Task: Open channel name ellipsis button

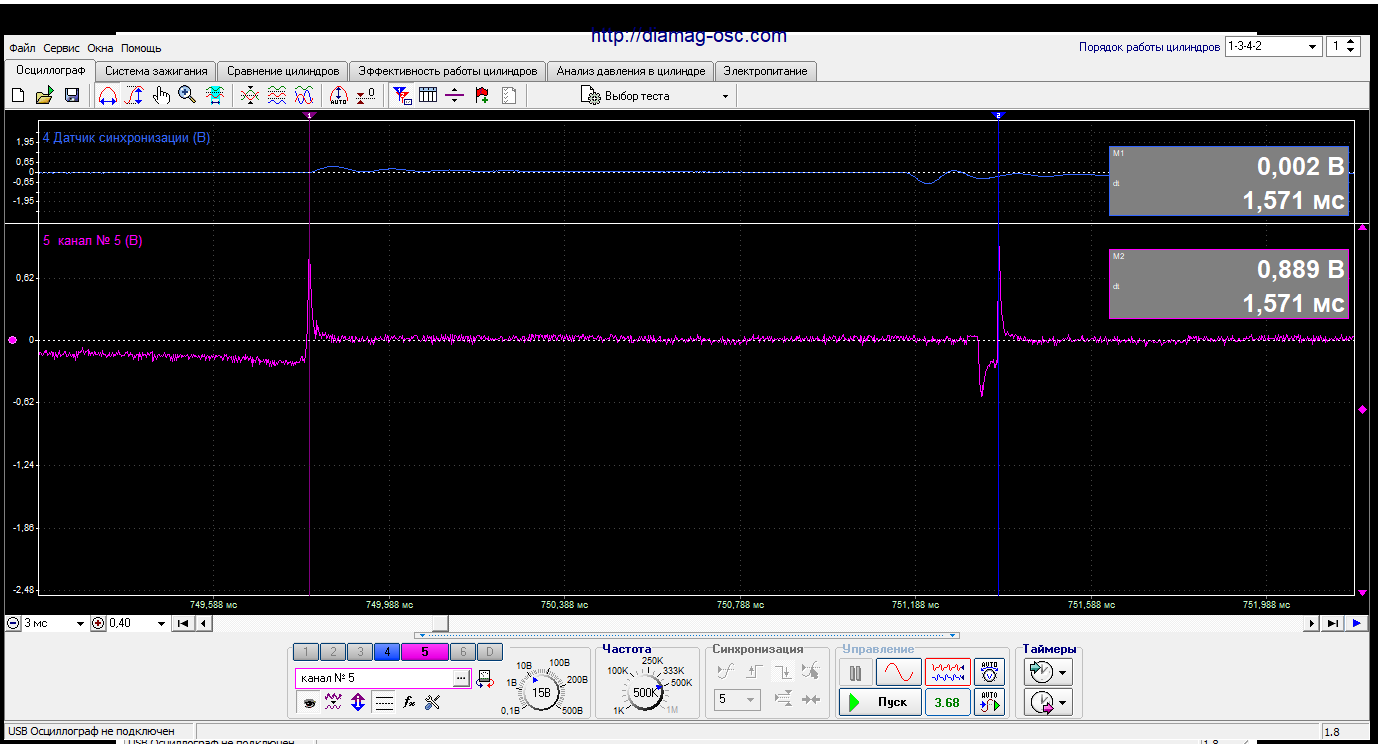Action: [461, 678]
